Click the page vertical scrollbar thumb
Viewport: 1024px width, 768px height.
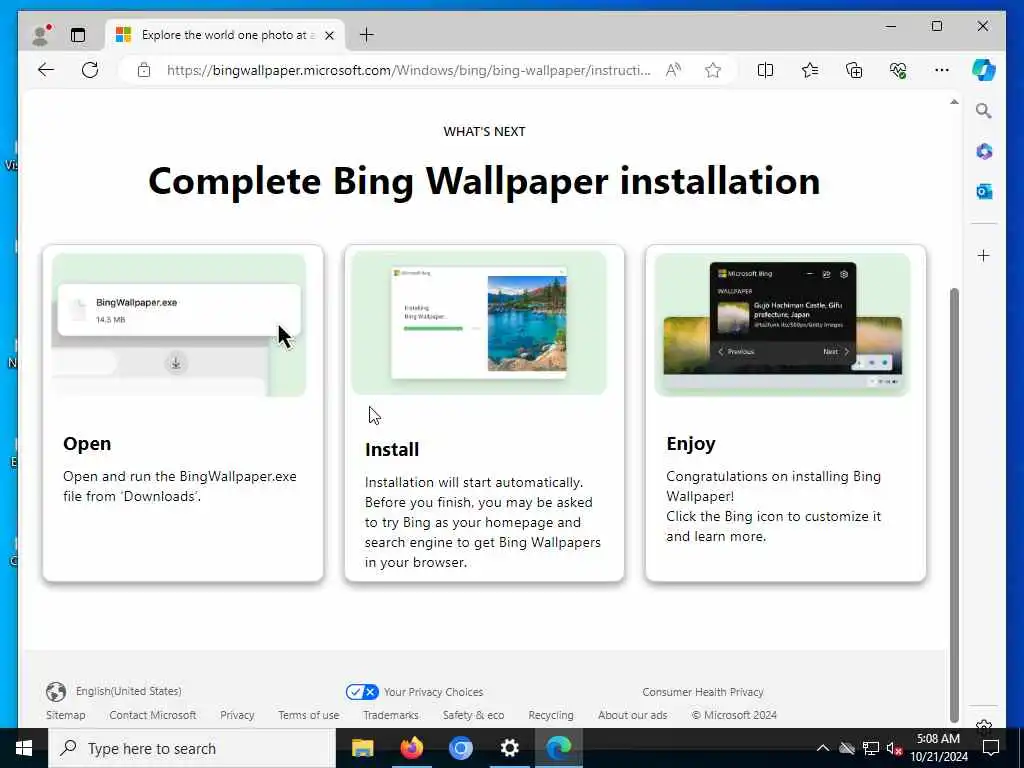point(954,504)
